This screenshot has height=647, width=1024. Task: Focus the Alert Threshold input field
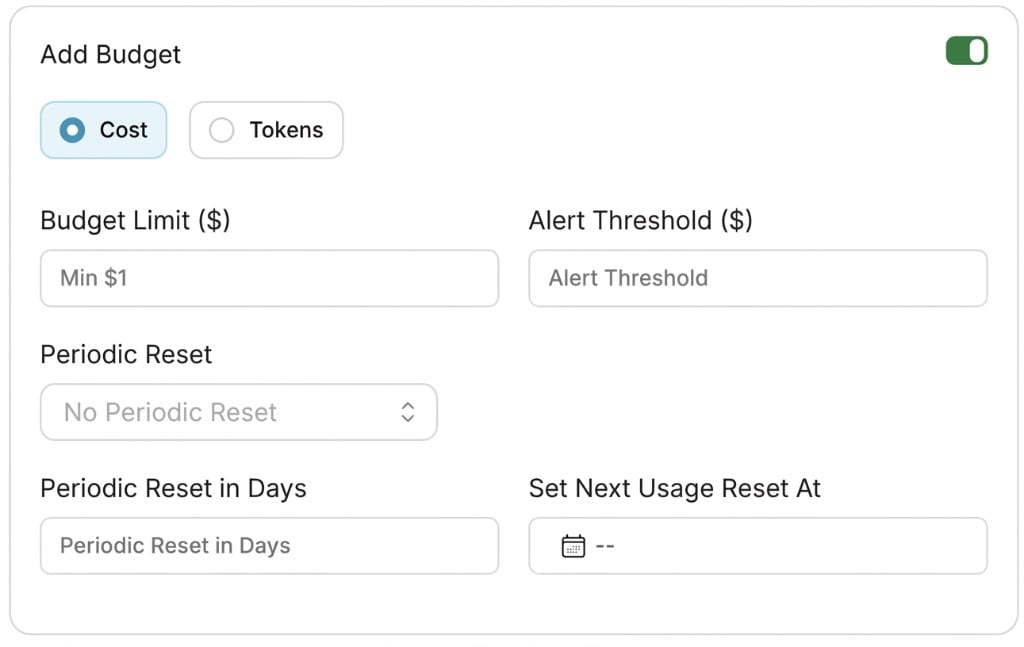tap(758, 278)
